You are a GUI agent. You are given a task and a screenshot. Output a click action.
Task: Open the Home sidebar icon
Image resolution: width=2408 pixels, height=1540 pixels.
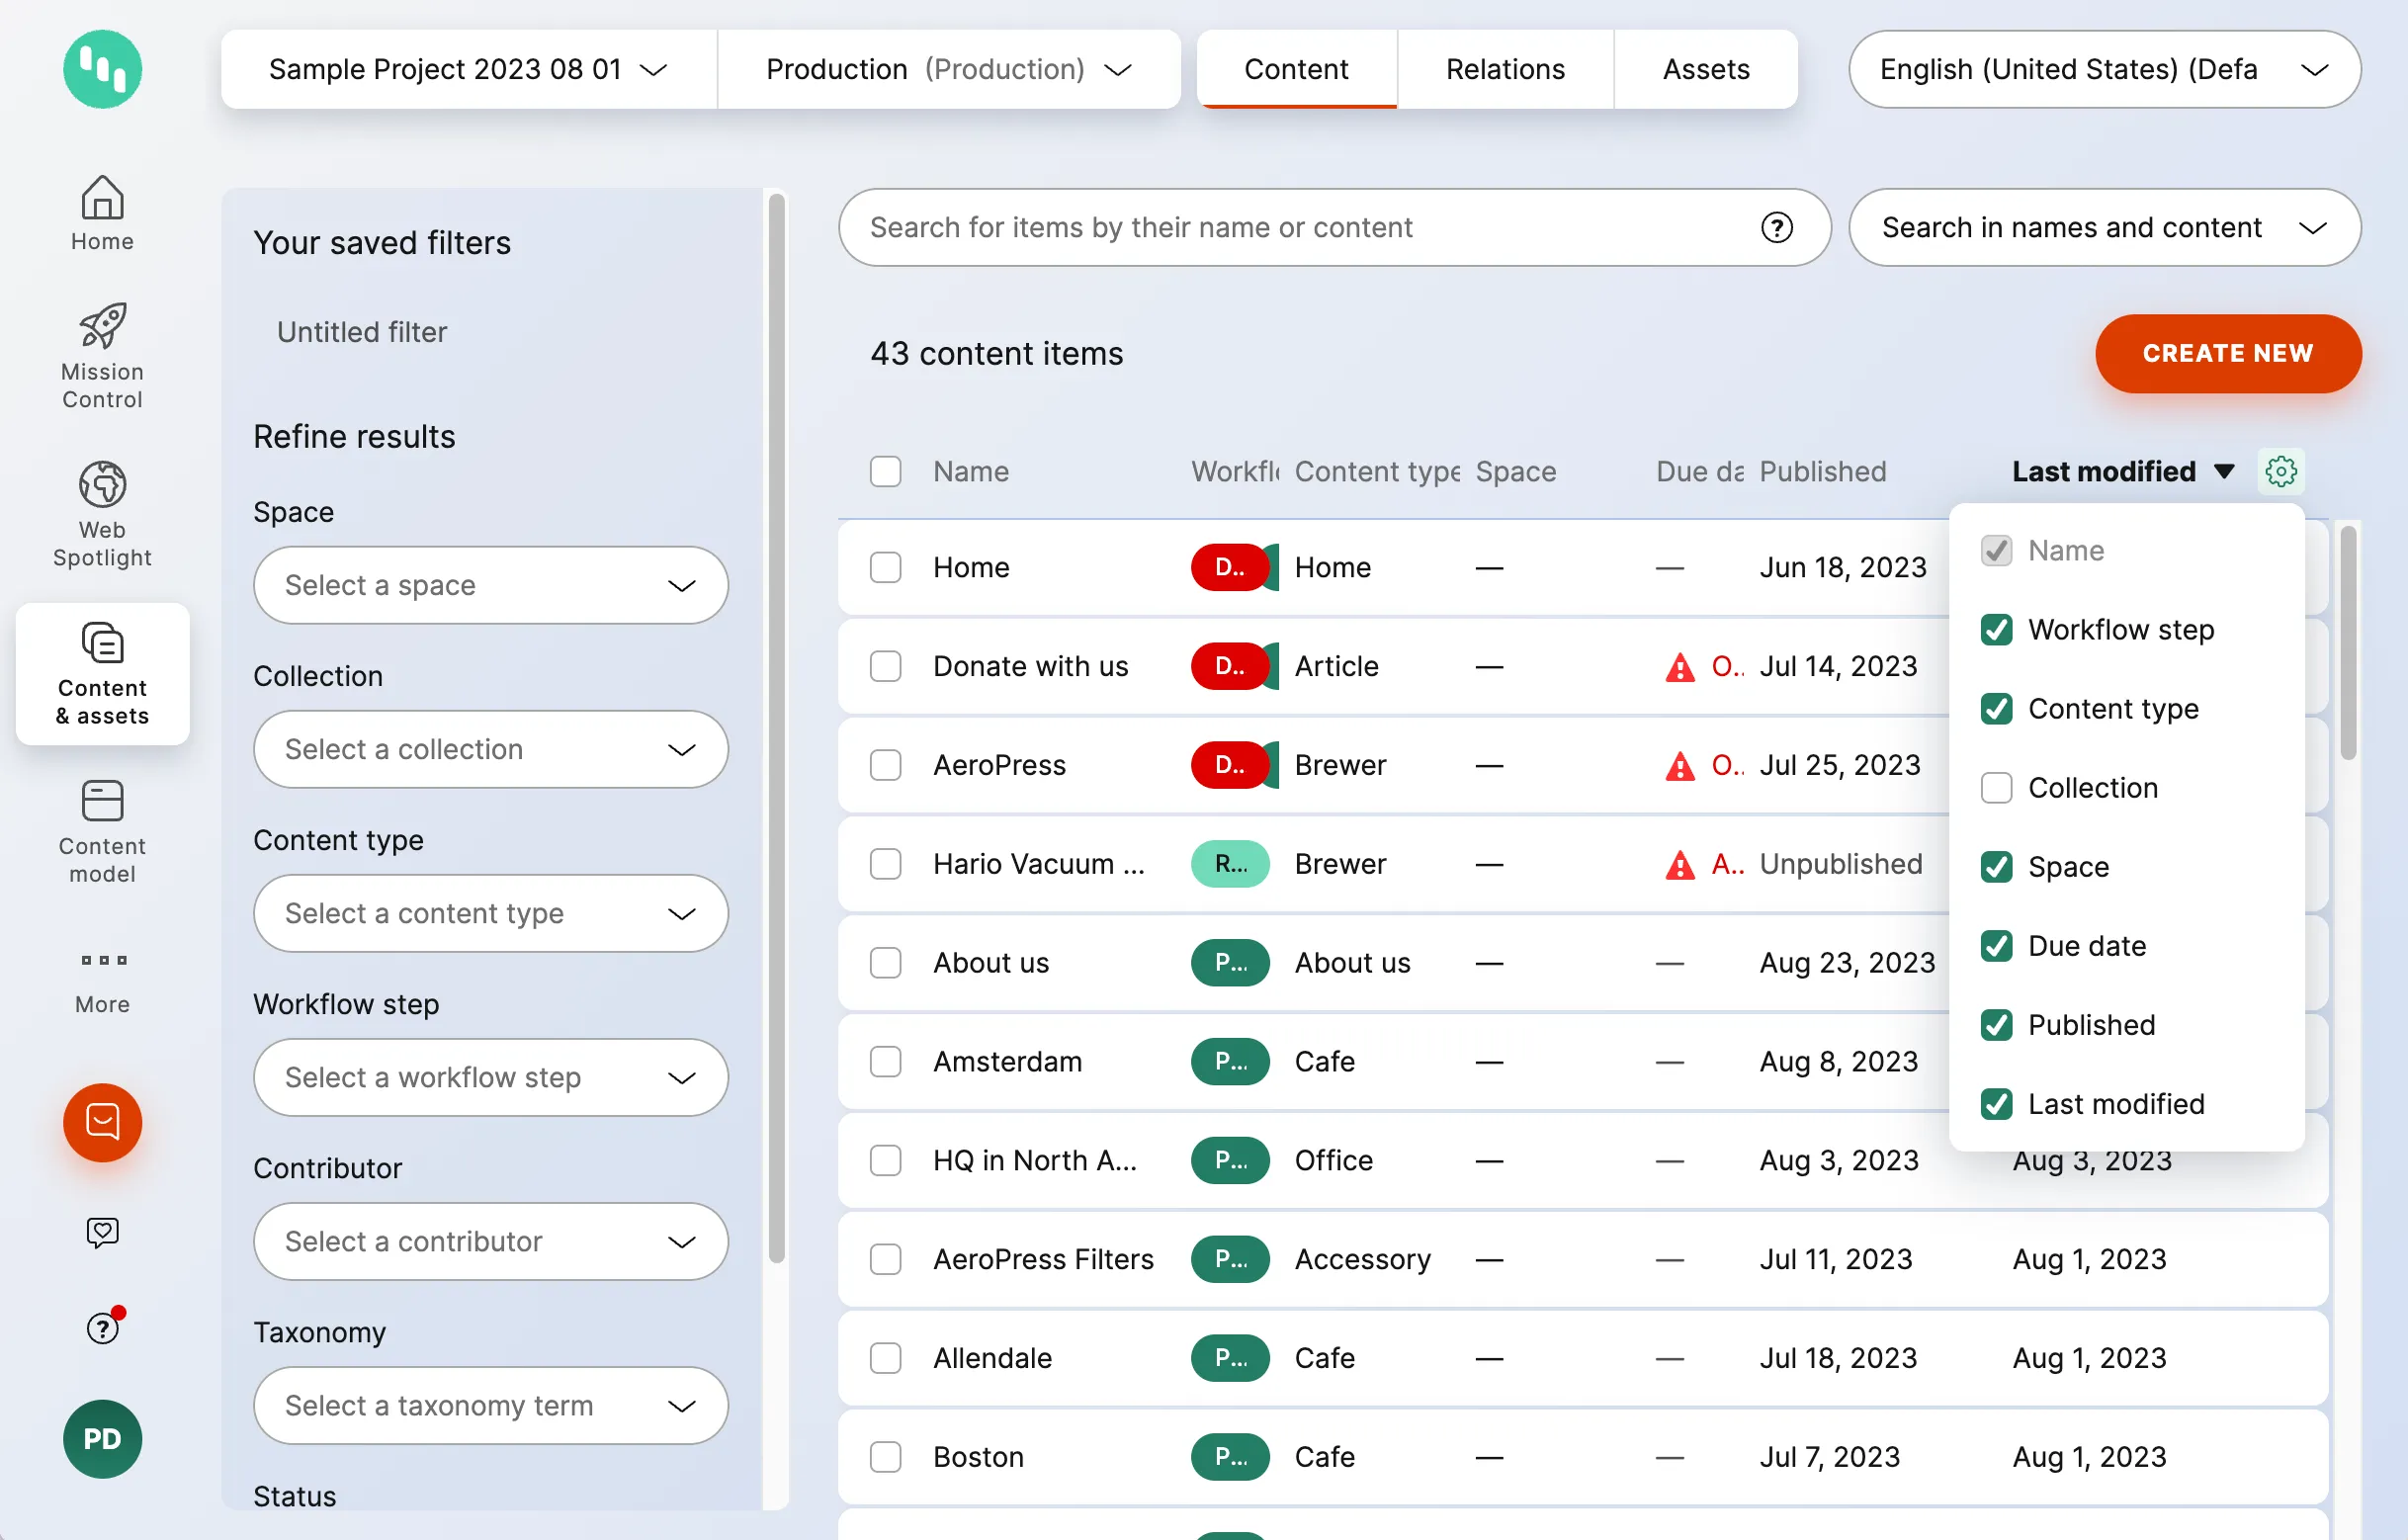coord(102,198)
